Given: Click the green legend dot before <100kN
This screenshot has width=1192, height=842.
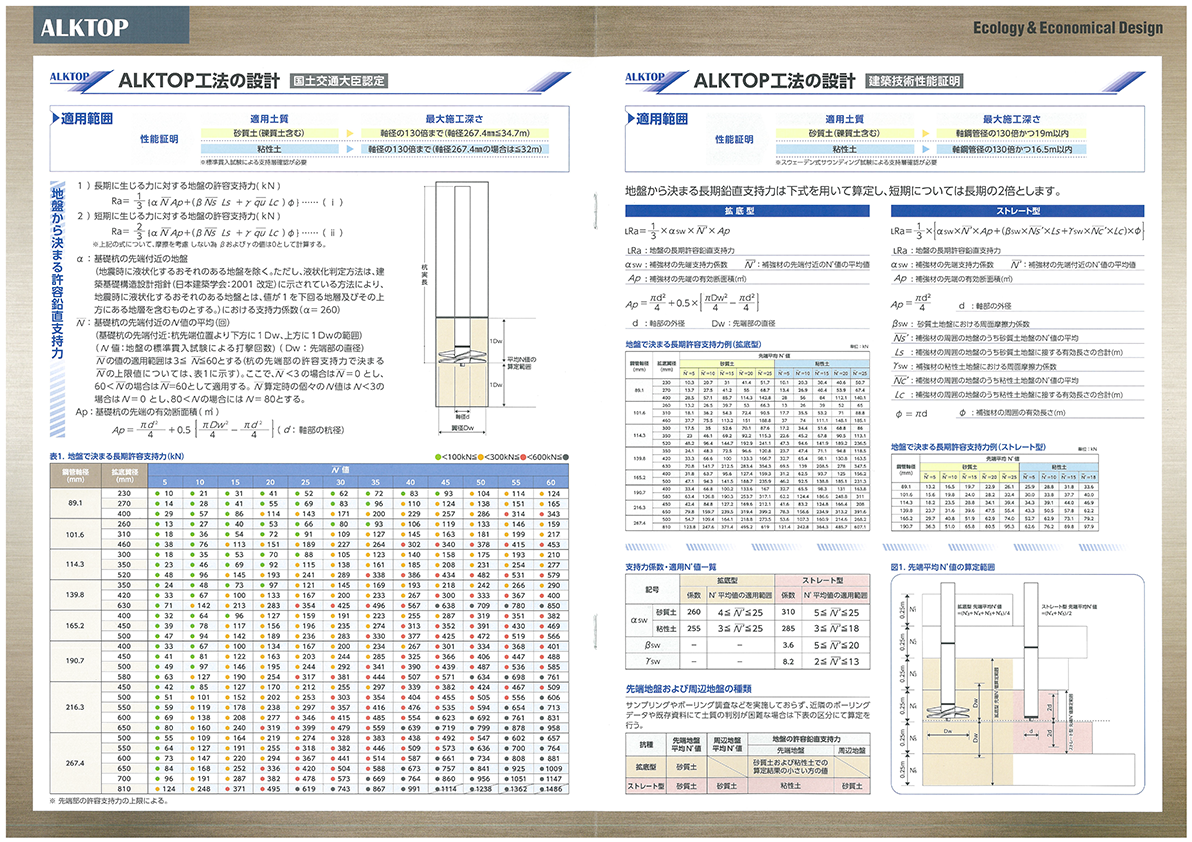Looking at the screenshot, I should (x=438, y=457).
